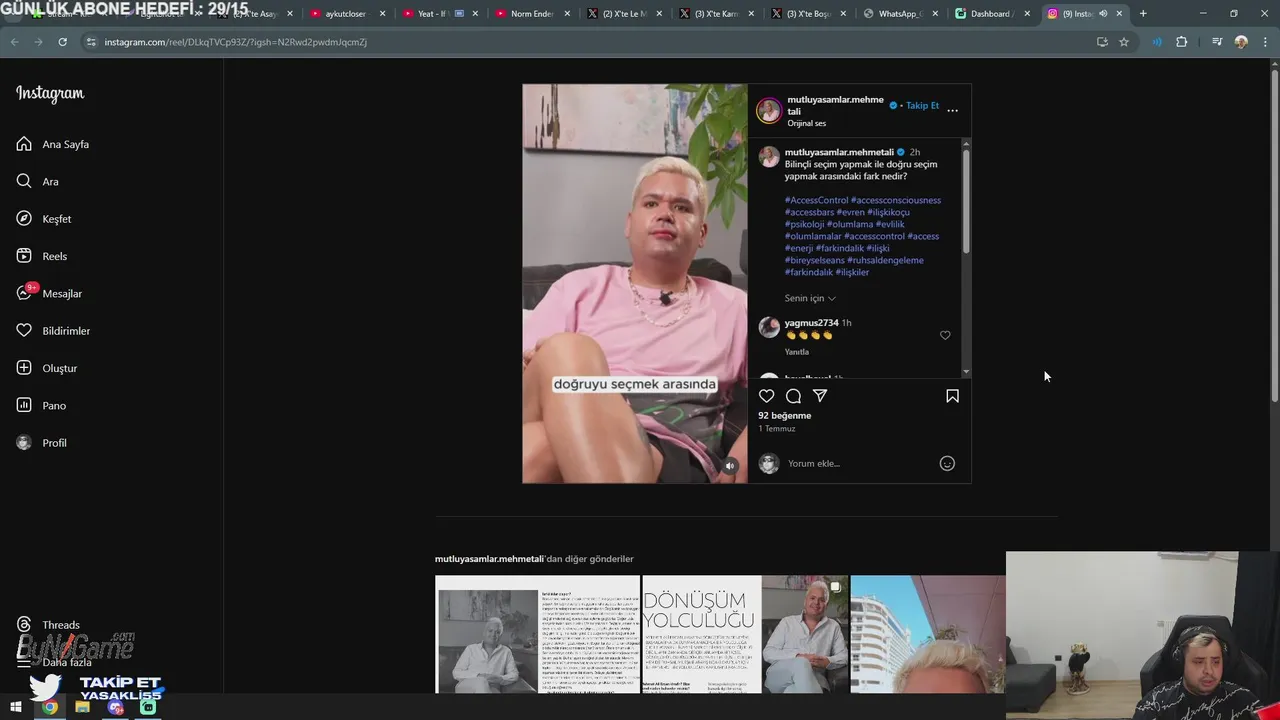
Task: Reply to yagmus2734 via Yanıtla
Action: [797, 352]
